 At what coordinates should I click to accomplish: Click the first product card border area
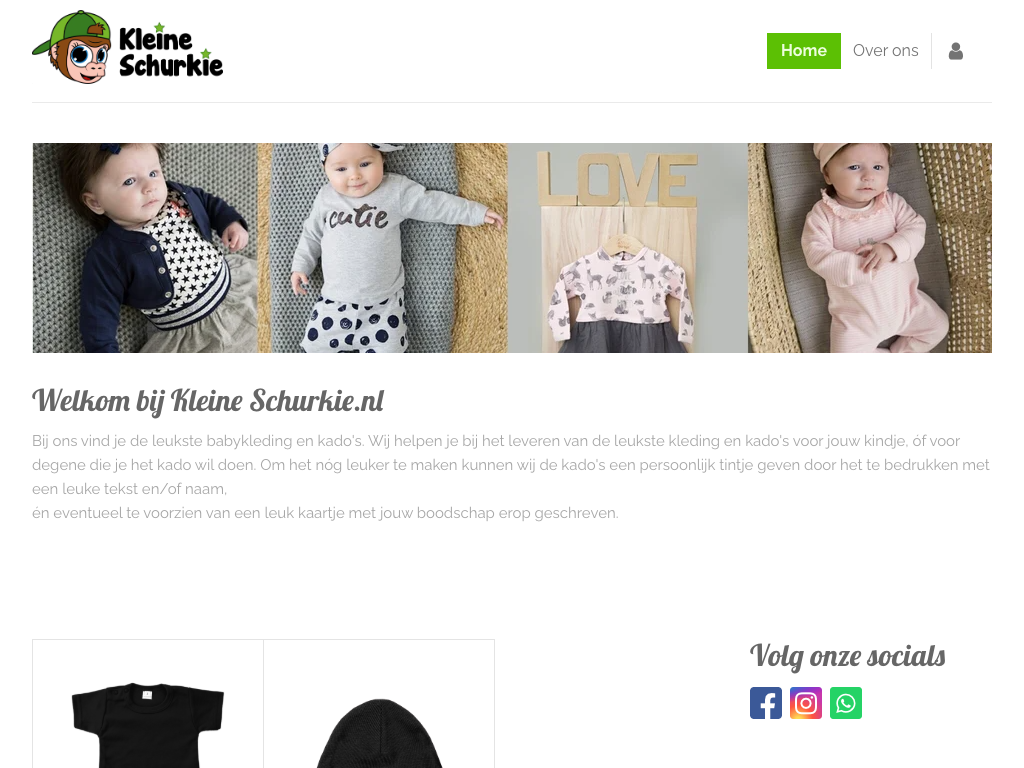(x=148, y=704)
